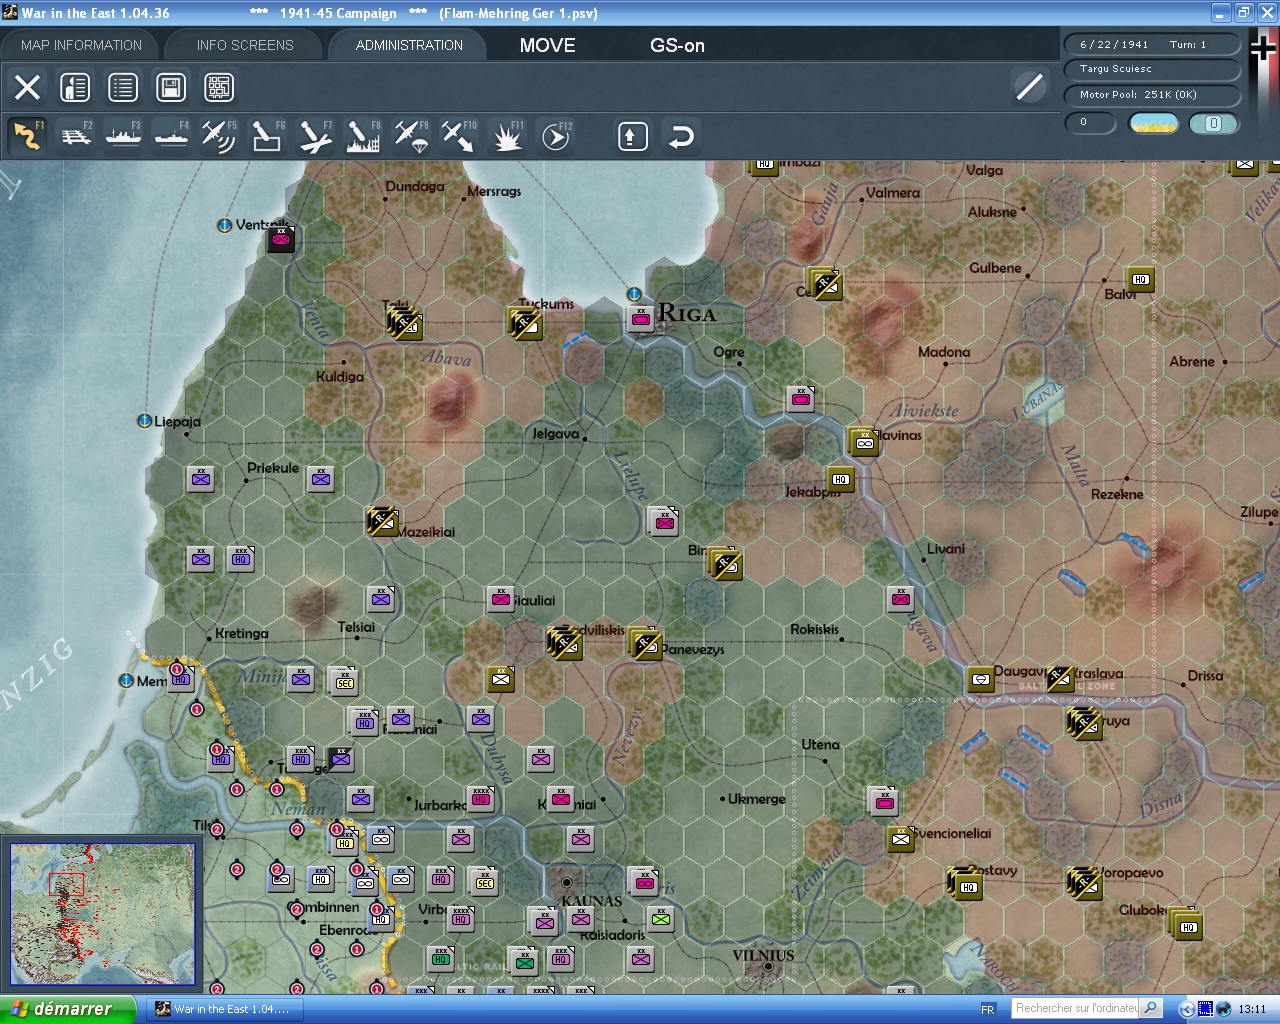Select the unit counter at Daugavpils

tap(981, 679)
